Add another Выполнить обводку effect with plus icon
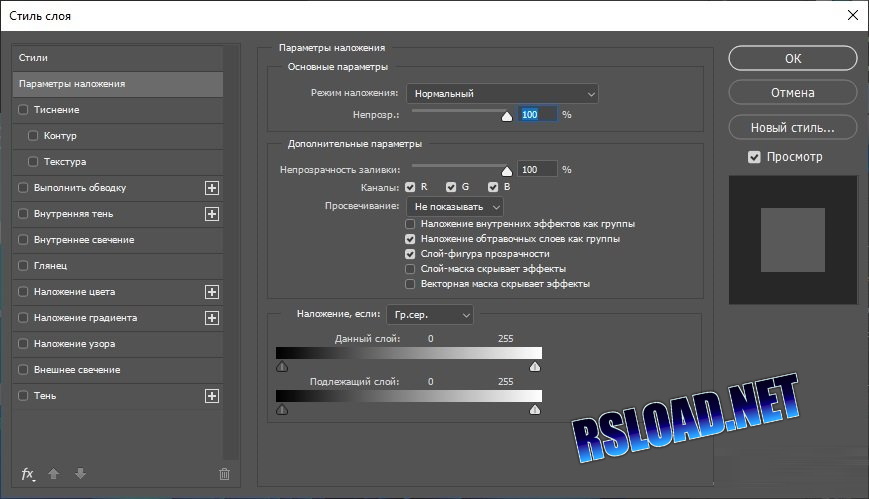This screenshot has width=869, height=499. pyautogui.click(x=212, y=188)
